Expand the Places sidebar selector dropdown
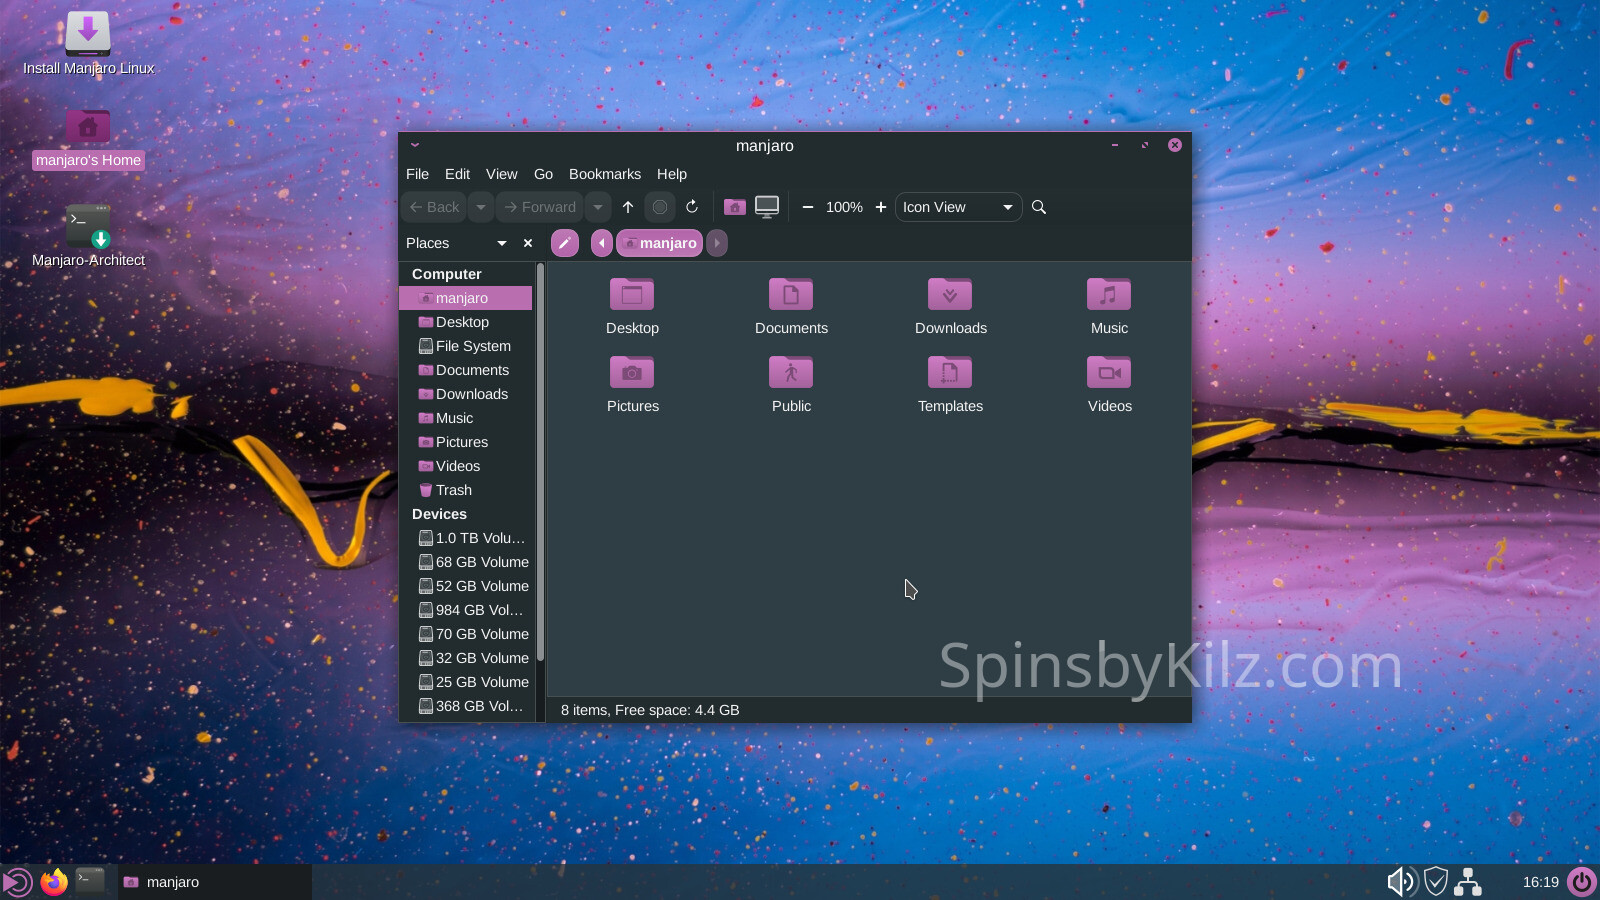 [501, 243]
